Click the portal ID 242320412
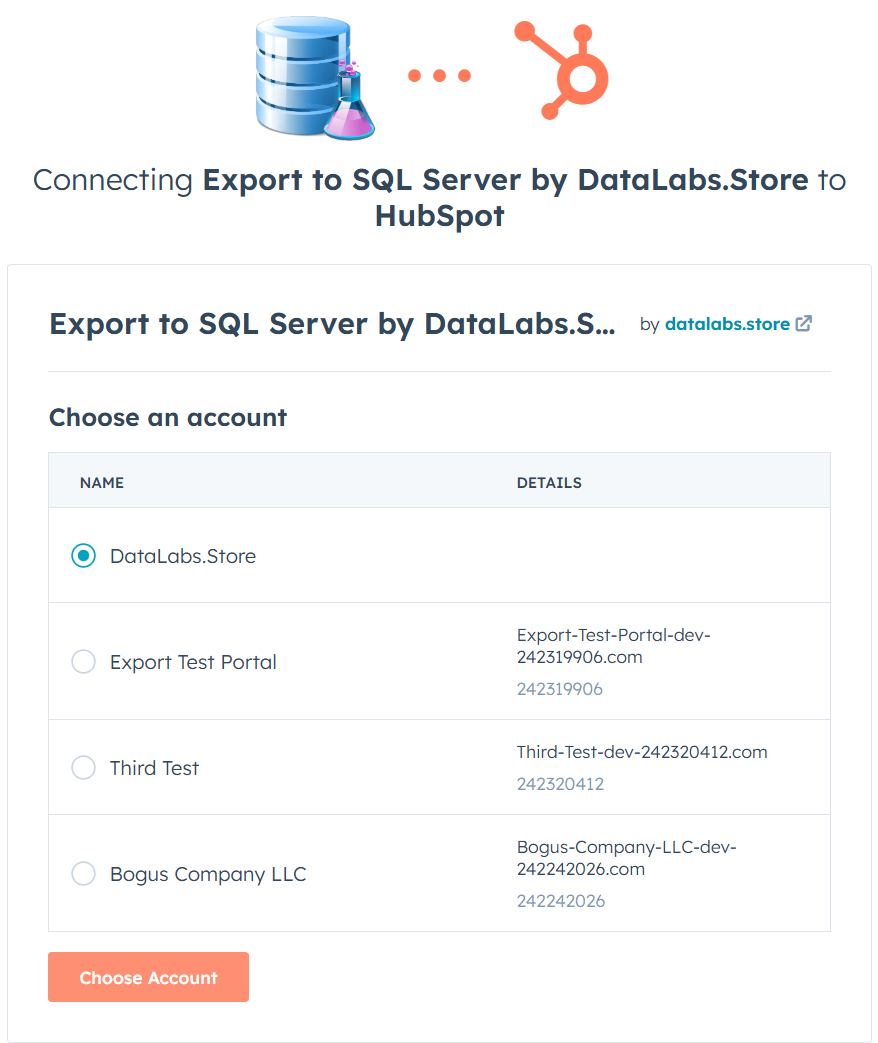 (561, 784)
